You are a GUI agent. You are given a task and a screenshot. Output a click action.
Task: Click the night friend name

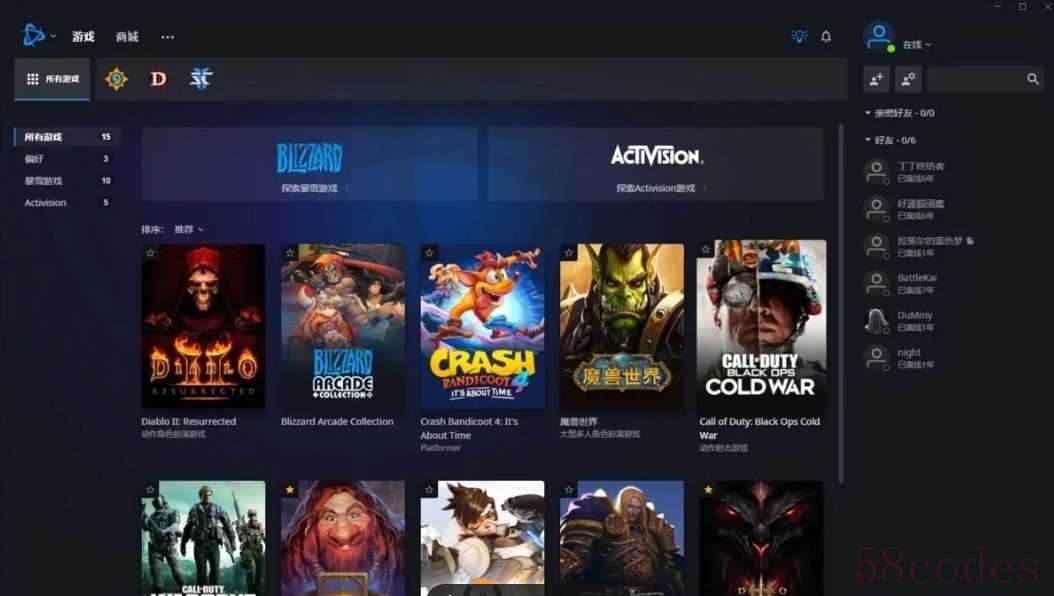point(909,352)
